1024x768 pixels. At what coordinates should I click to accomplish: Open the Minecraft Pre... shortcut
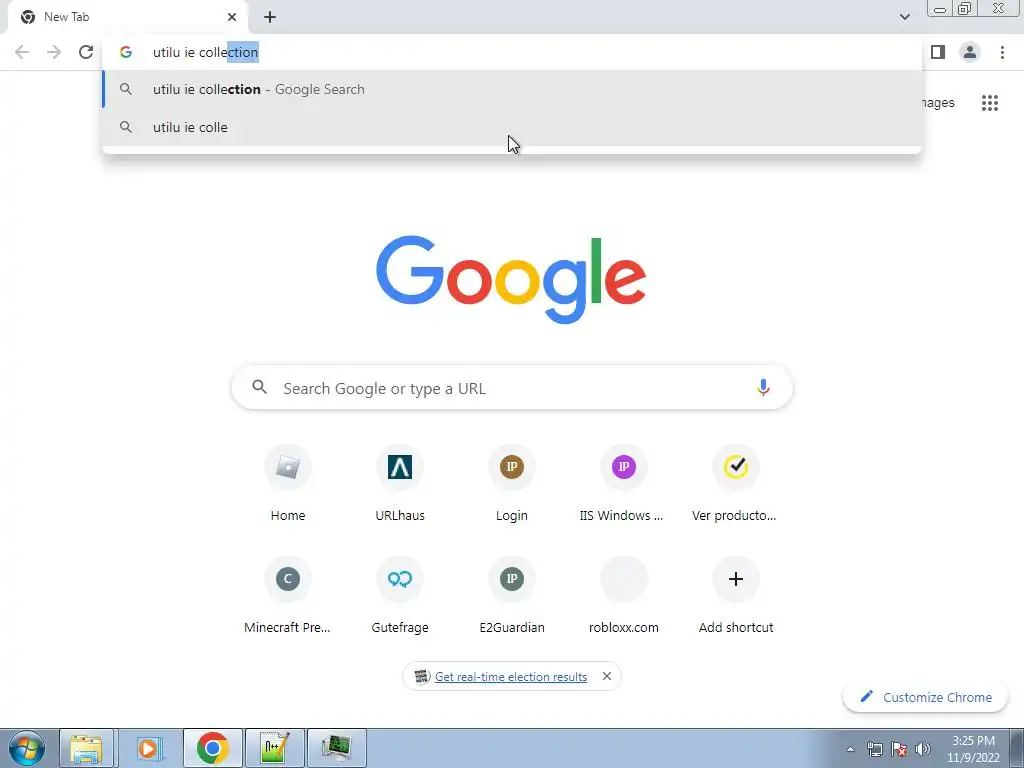(288, 596)
